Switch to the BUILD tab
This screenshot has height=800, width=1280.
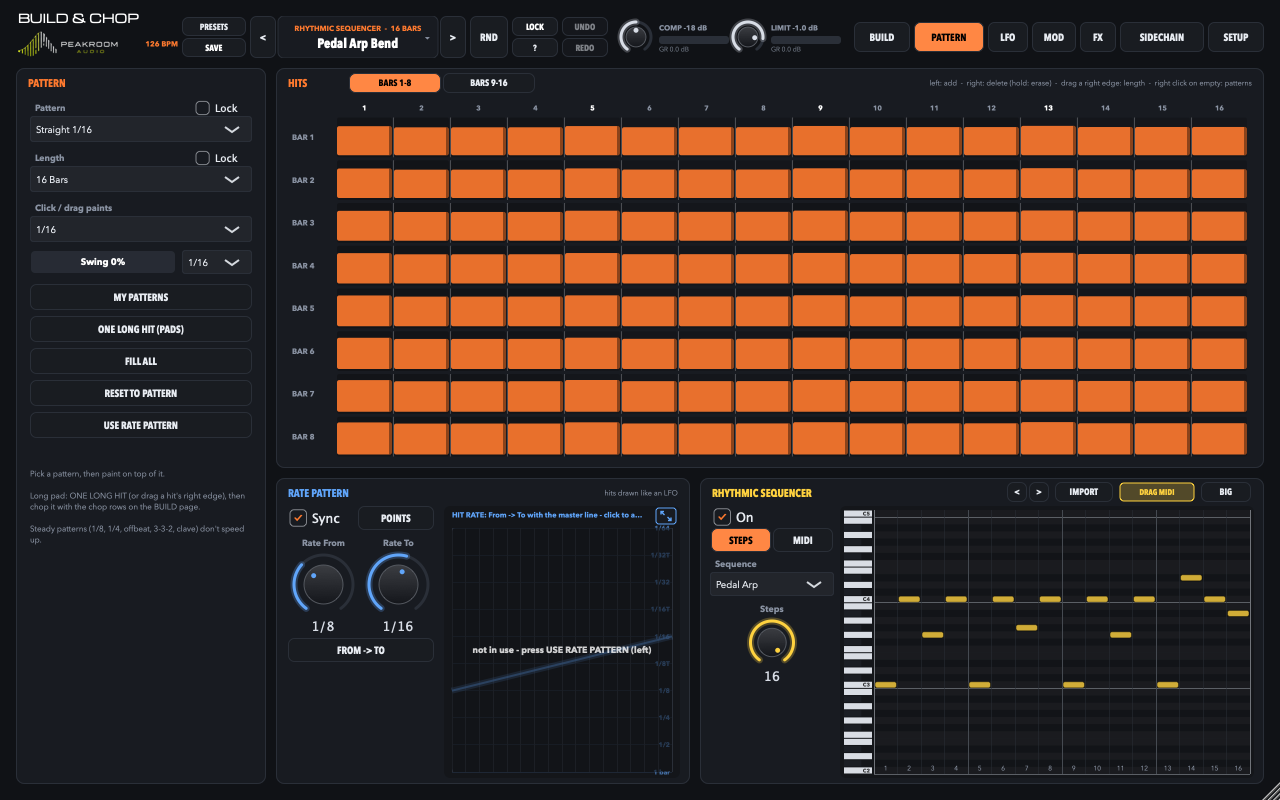point(882,37)
